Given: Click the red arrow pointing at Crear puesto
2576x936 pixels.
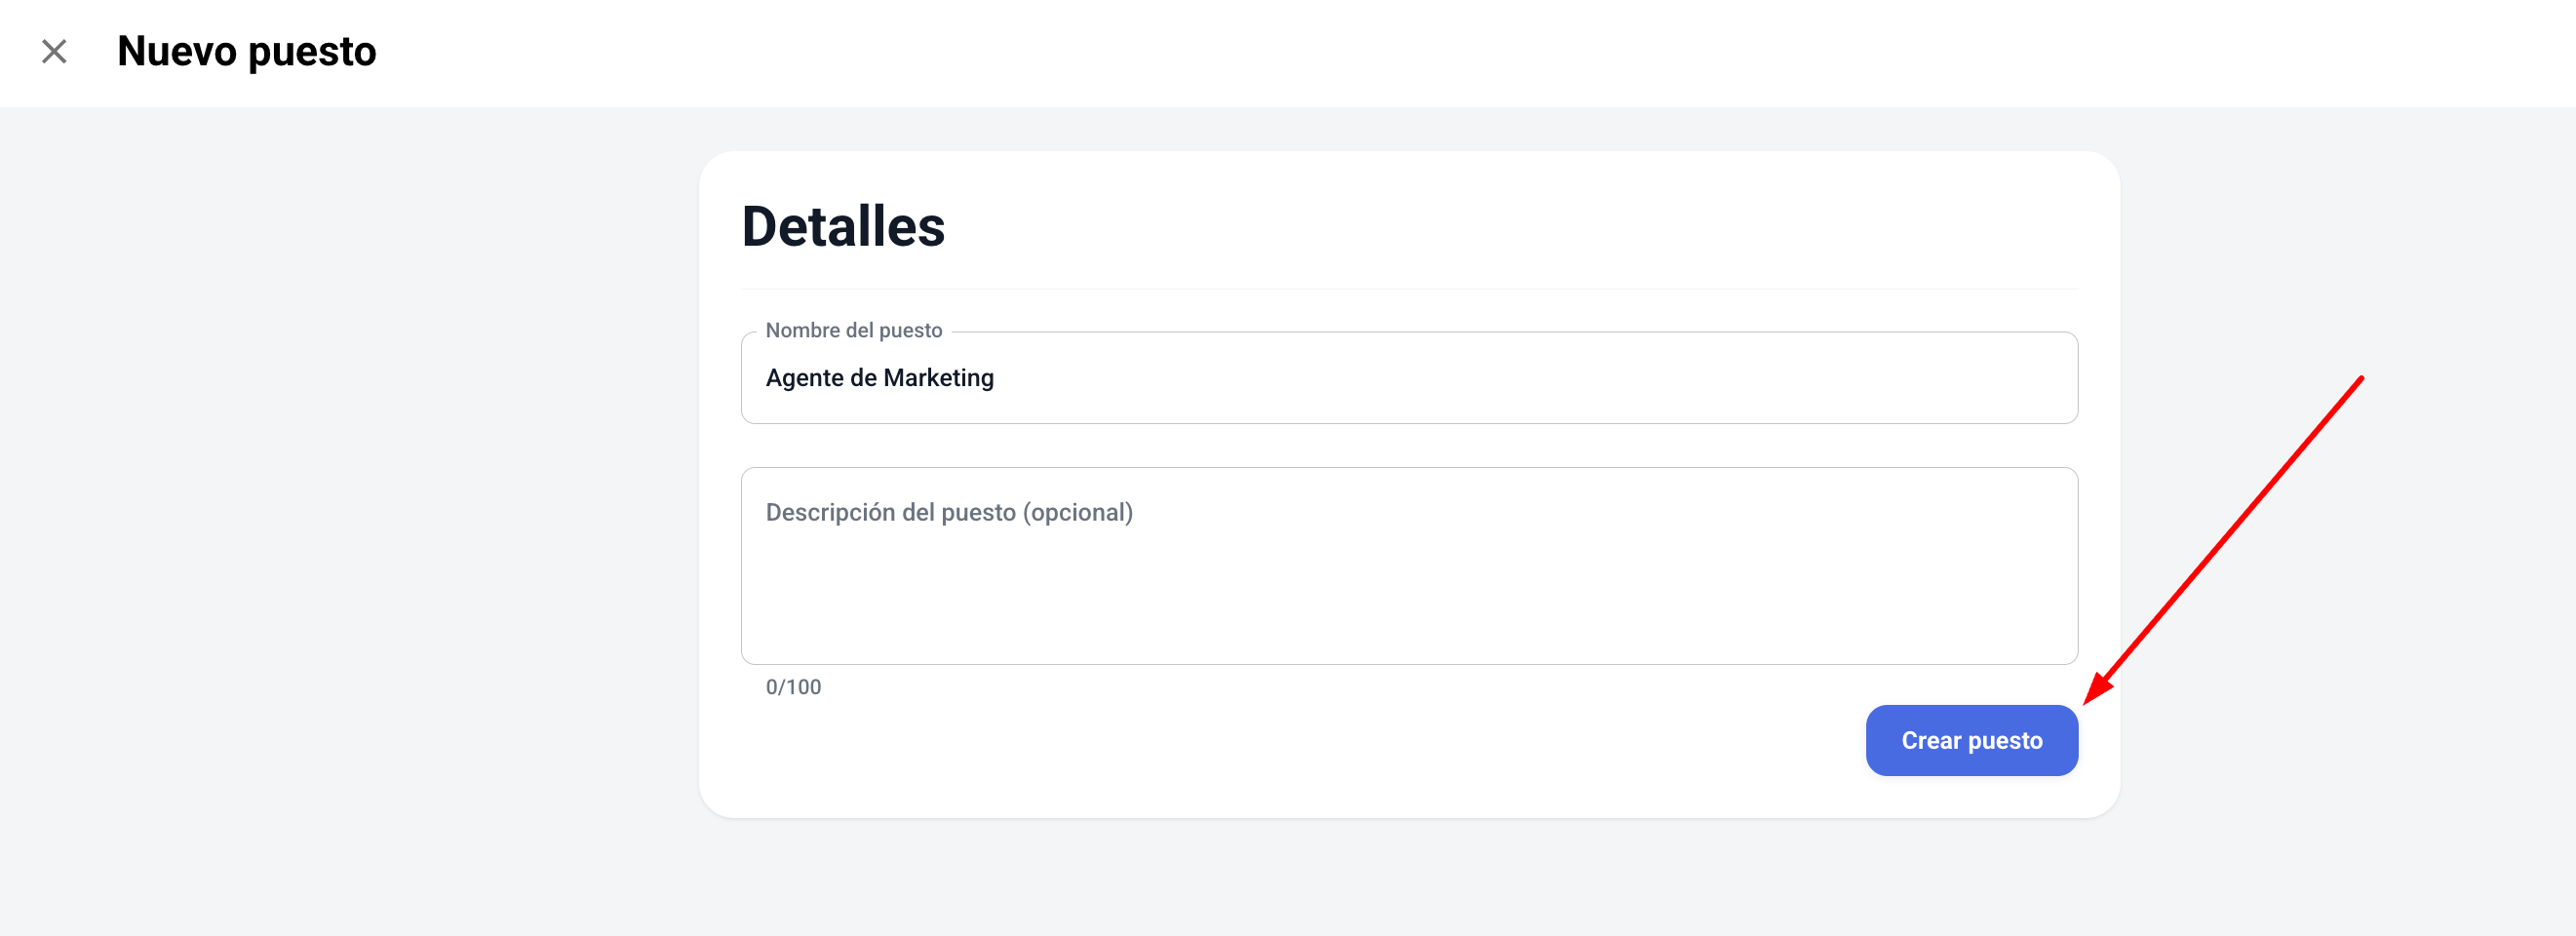Looking at the screenshot, I should point(2224,540).
